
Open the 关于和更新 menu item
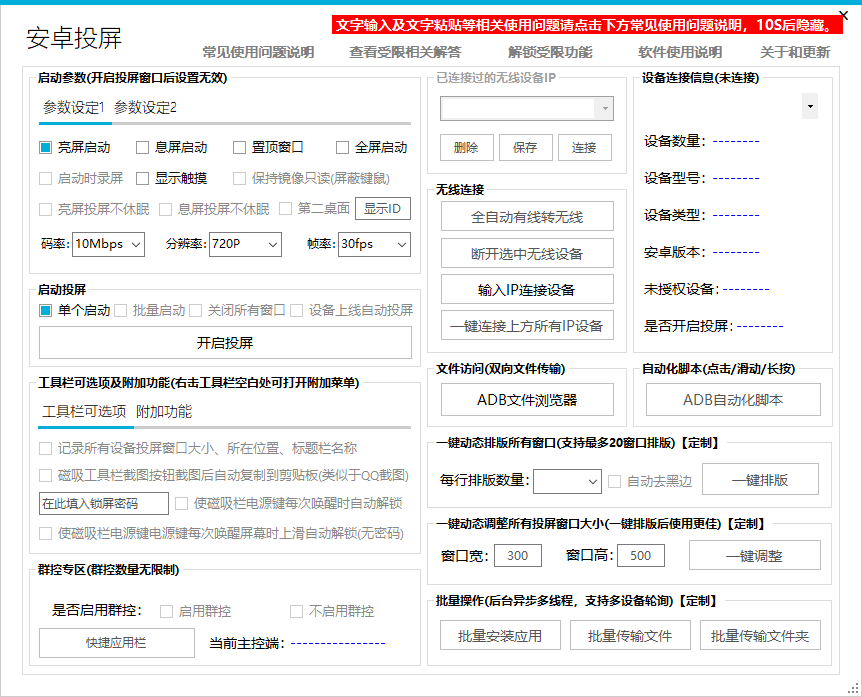[794, 53]
